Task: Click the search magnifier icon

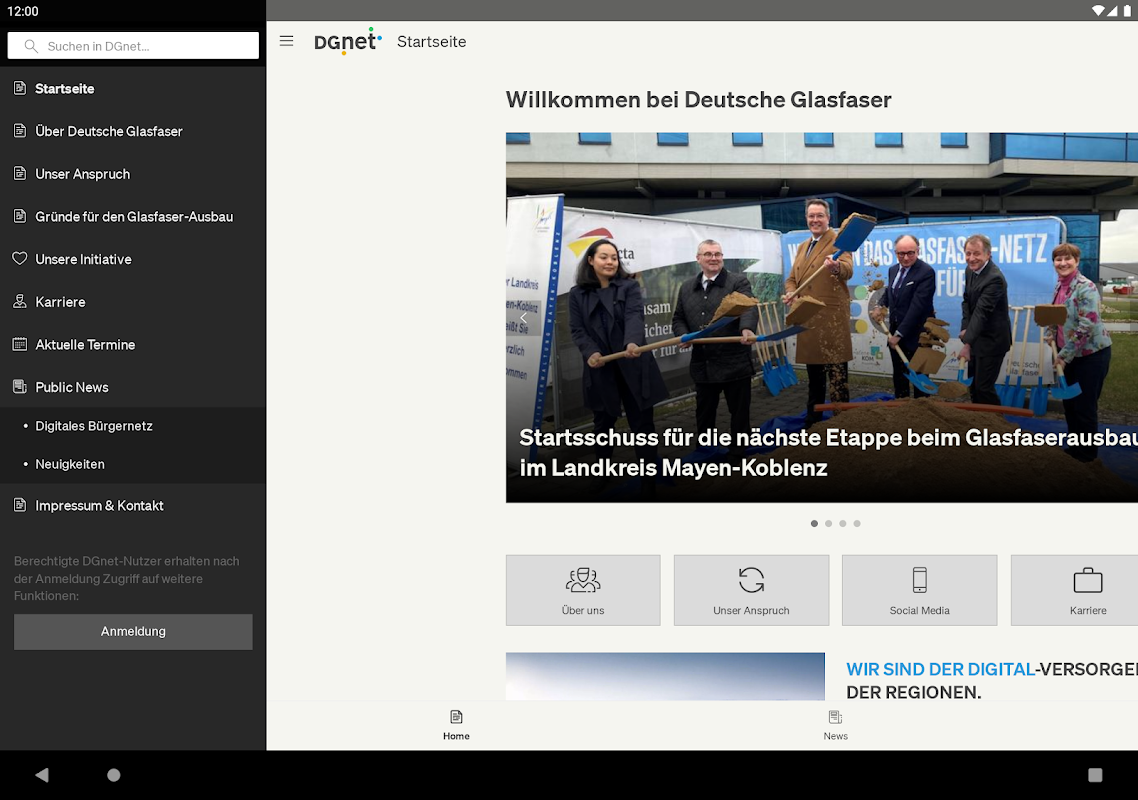Action: (31, 46)
